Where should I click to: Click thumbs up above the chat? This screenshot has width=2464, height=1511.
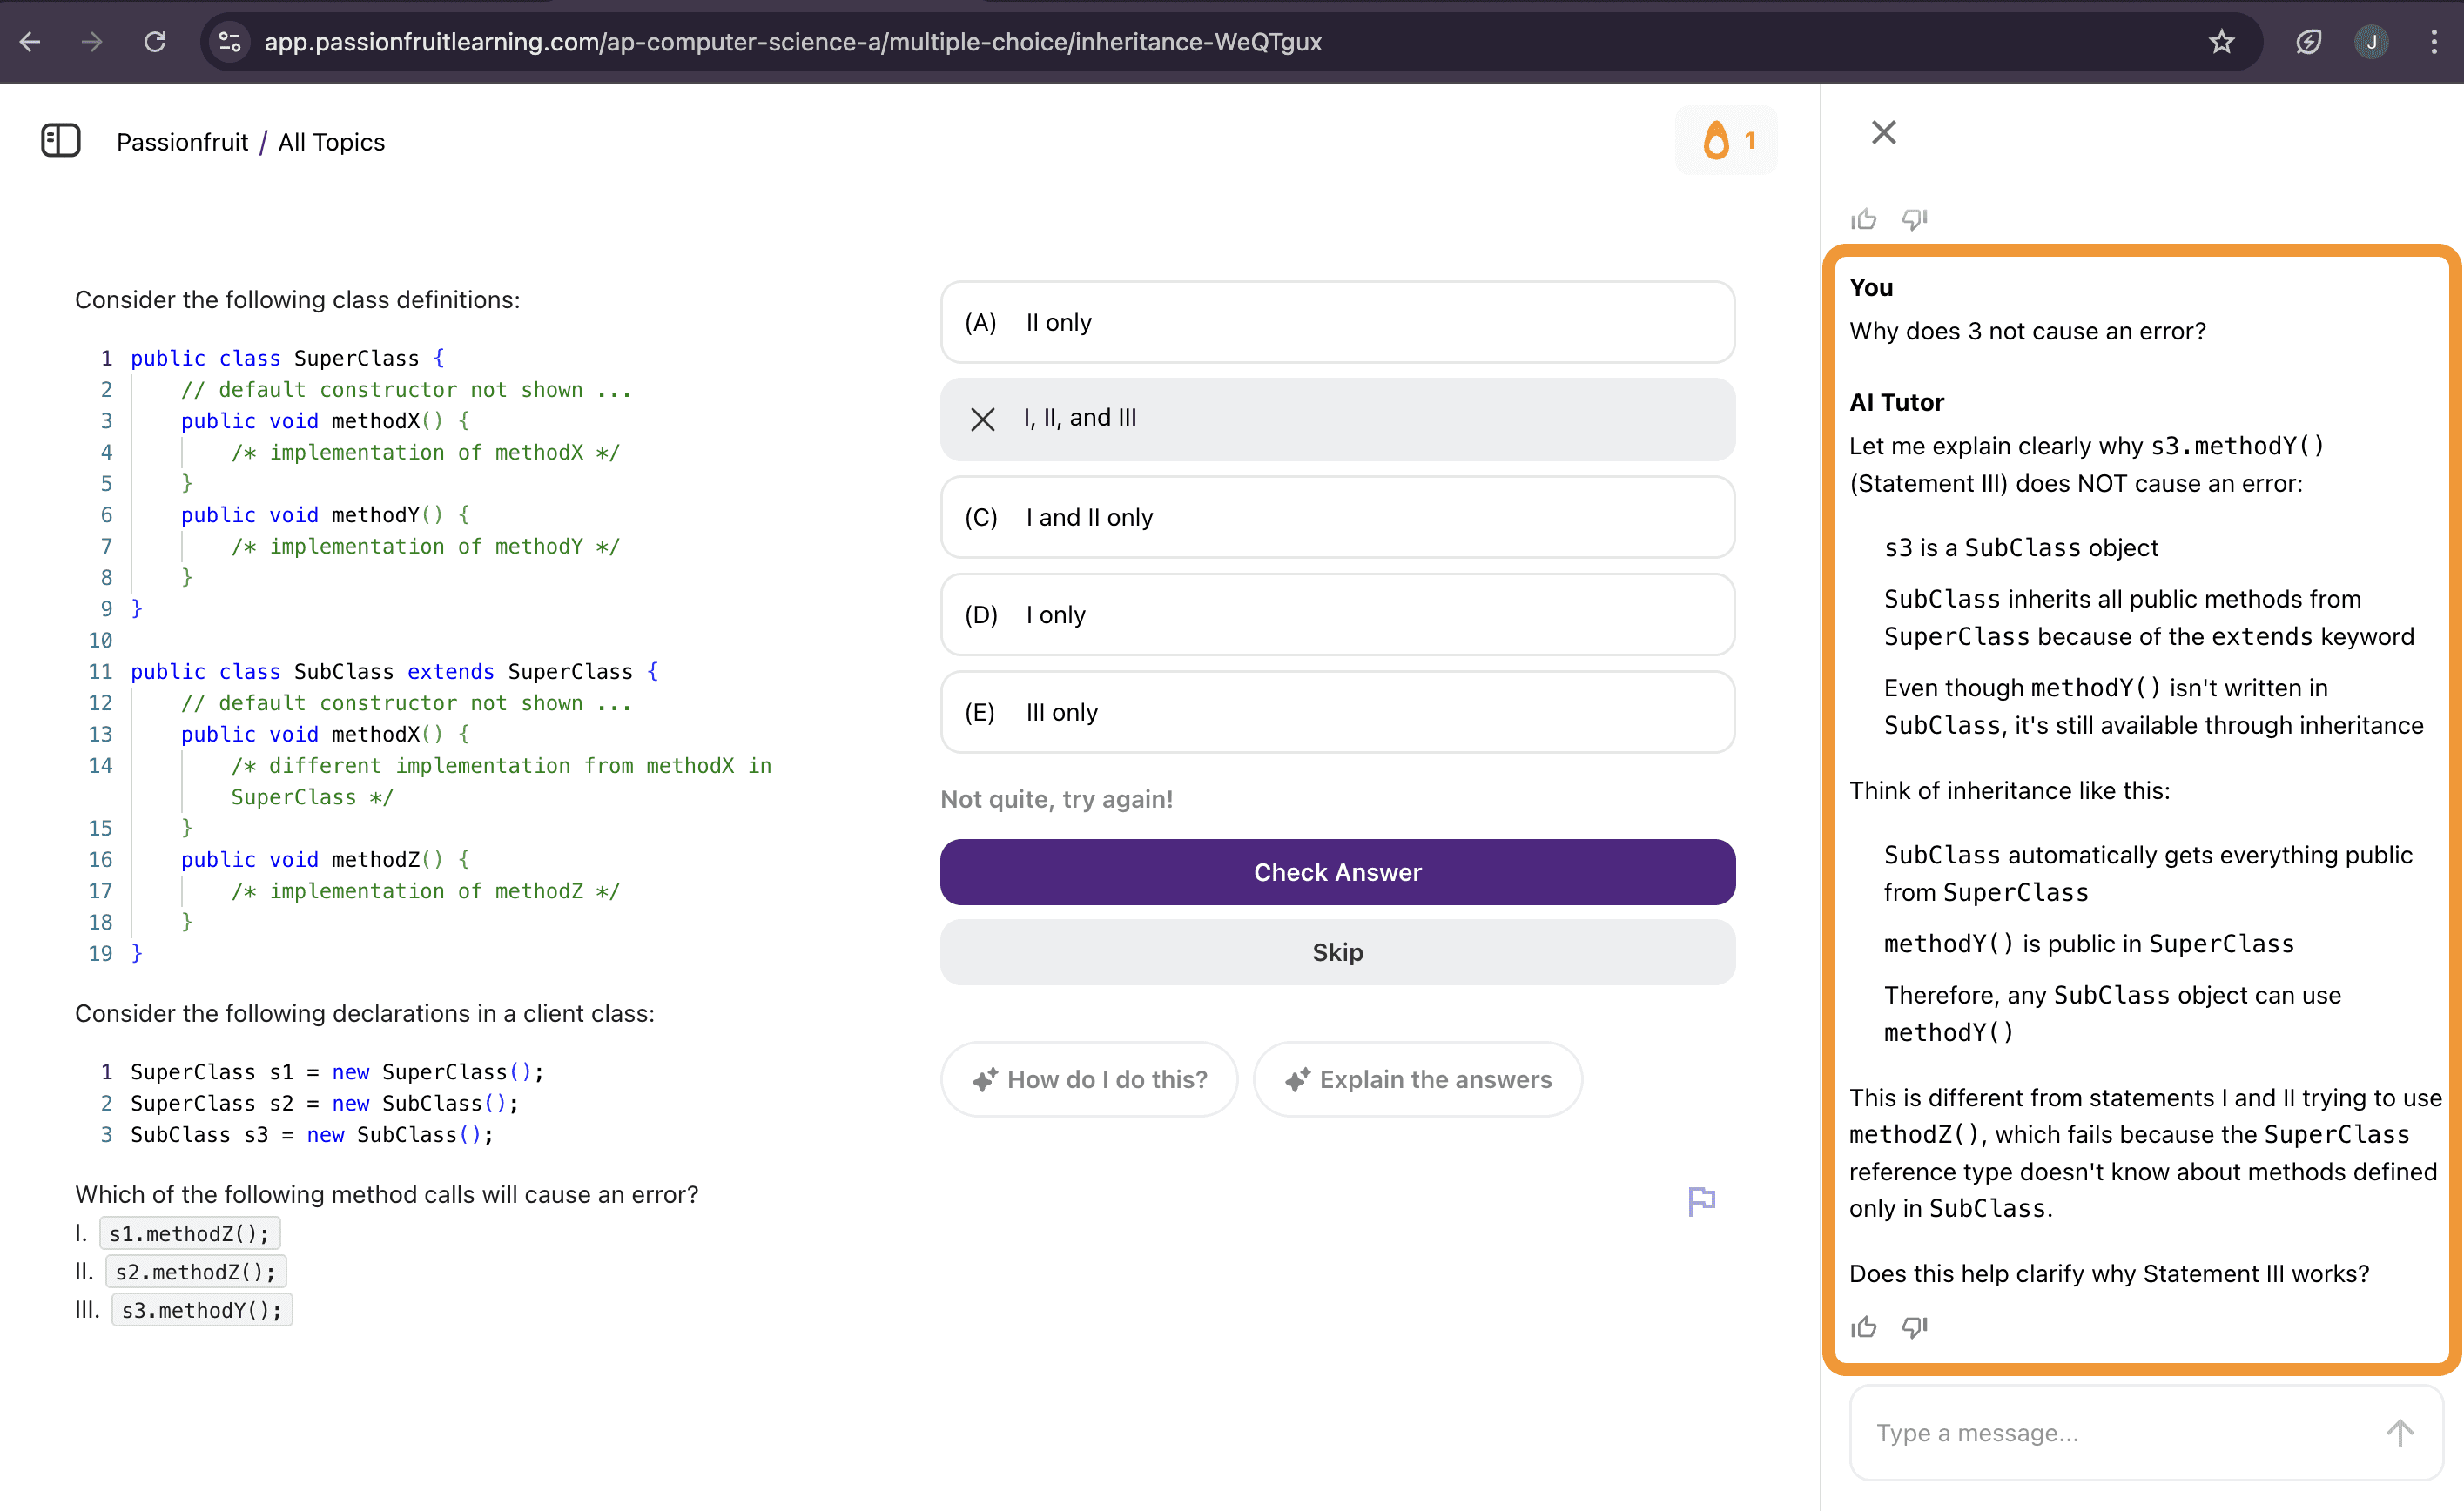(1863, 219)
